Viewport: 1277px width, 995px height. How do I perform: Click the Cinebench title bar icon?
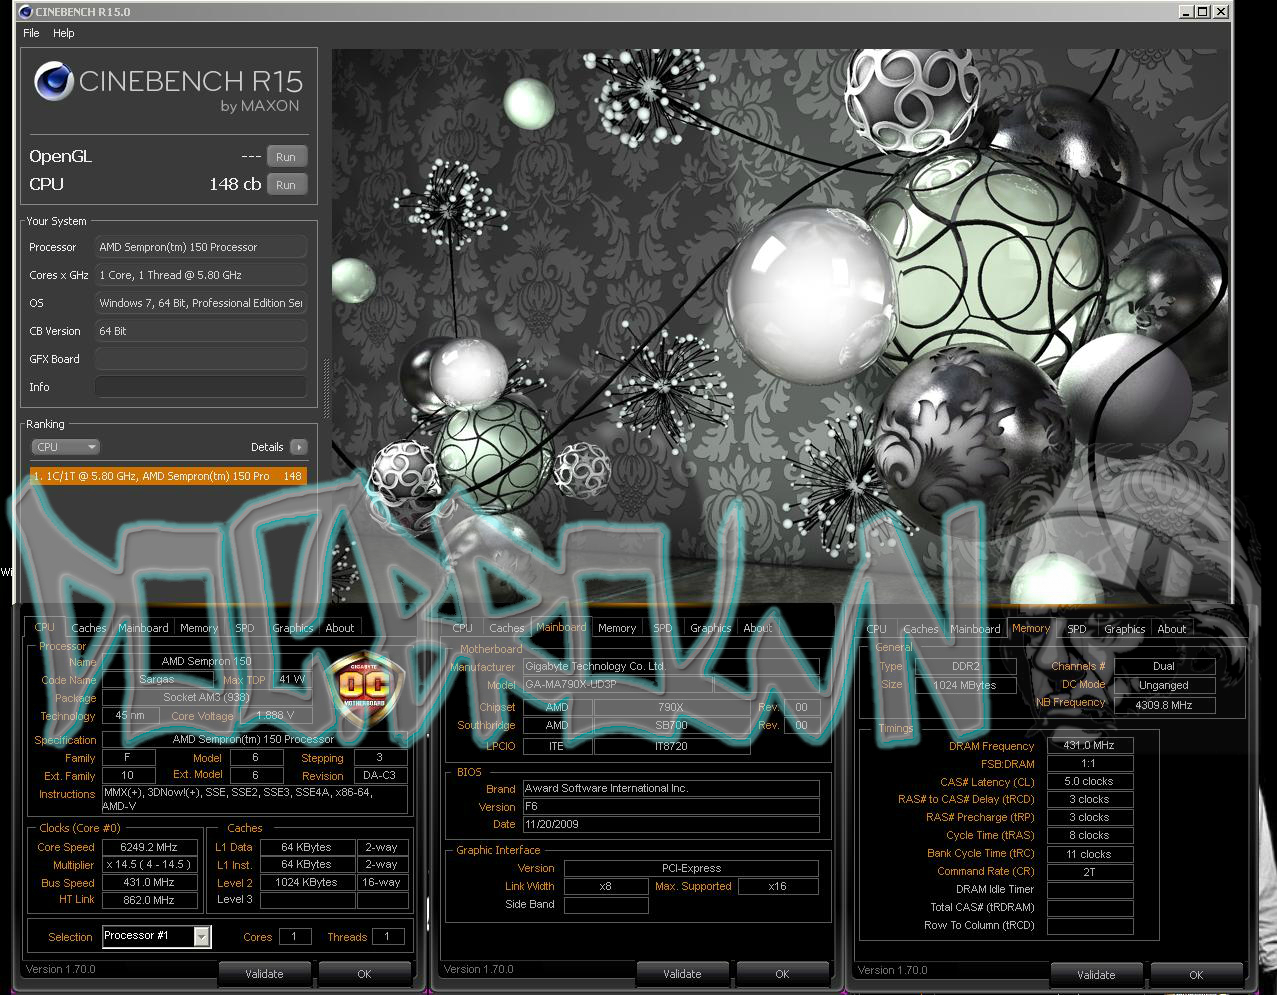coord(25,11)
